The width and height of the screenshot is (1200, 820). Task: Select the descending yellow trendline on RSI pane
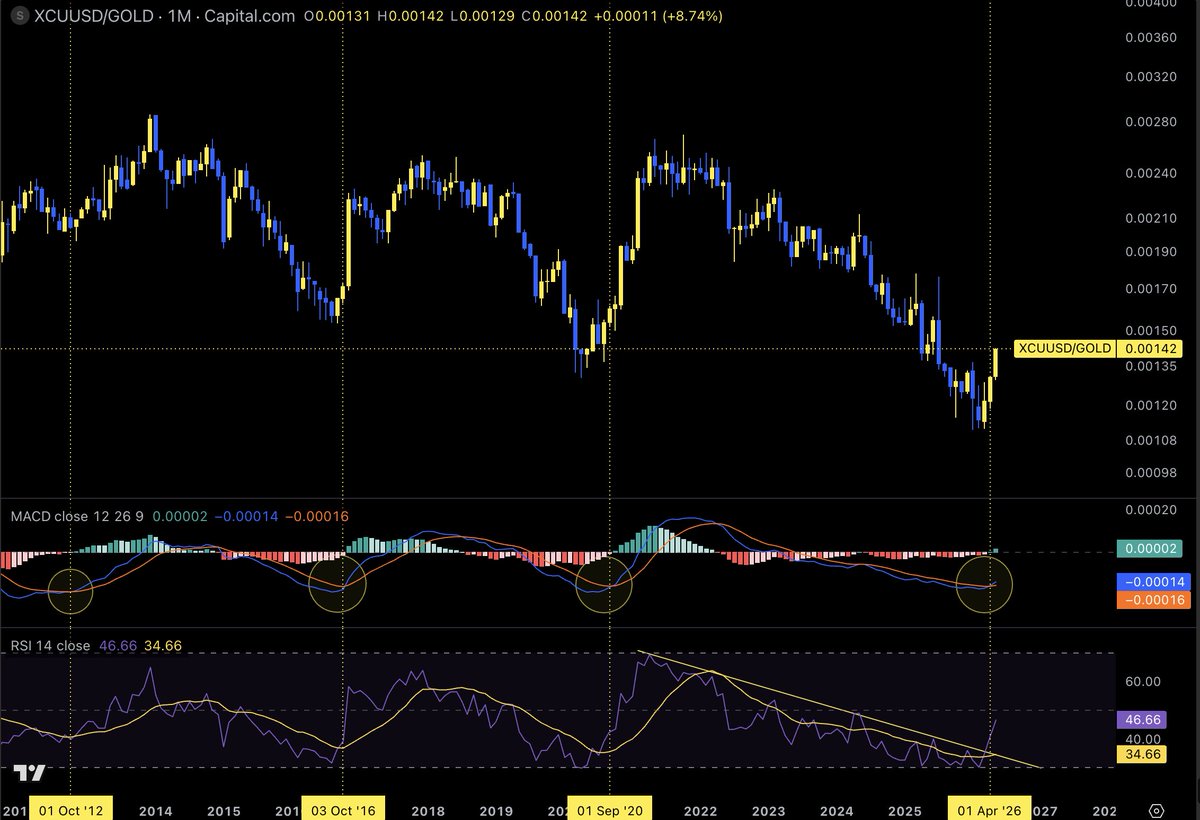pyautogui.click(x=840, y=710)
